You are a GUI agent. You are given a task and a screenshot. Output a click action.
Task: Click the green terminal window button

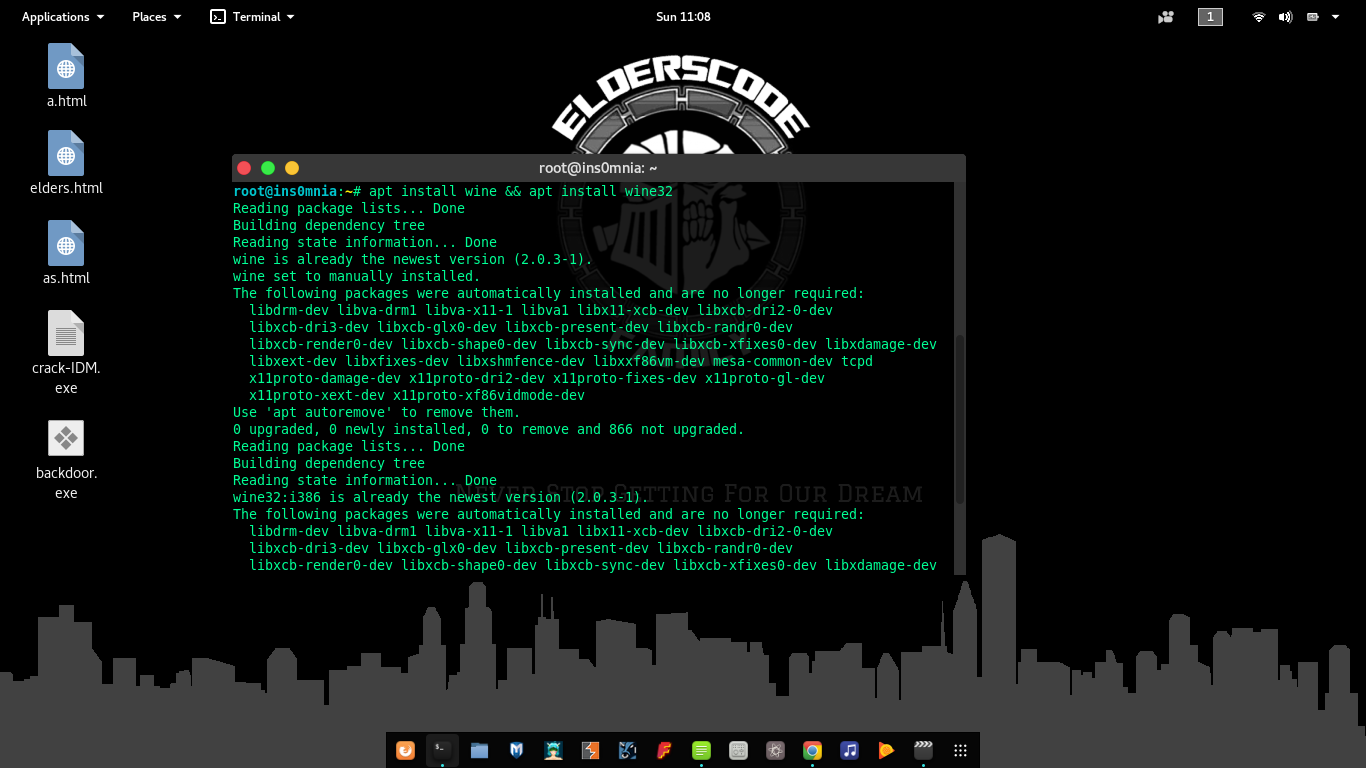(x=268, y=168)
